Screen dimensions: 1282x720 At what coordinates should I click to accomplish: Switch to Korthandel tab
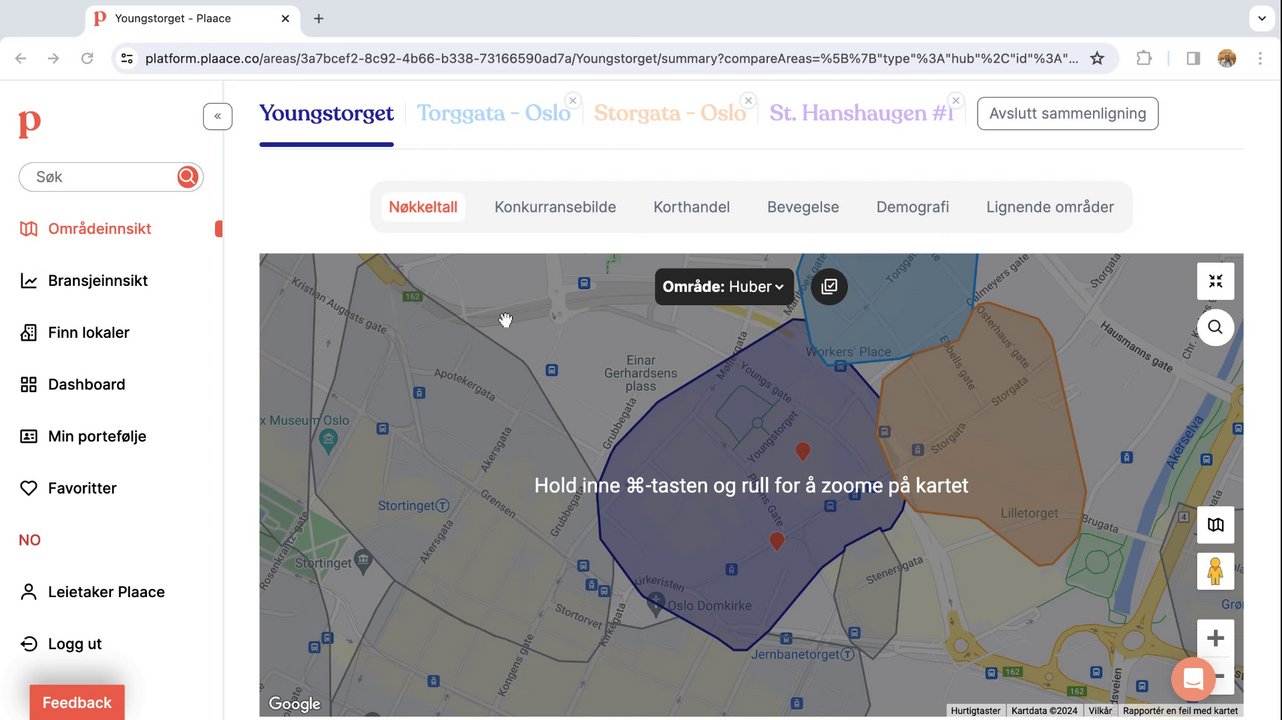pos(692,207)
